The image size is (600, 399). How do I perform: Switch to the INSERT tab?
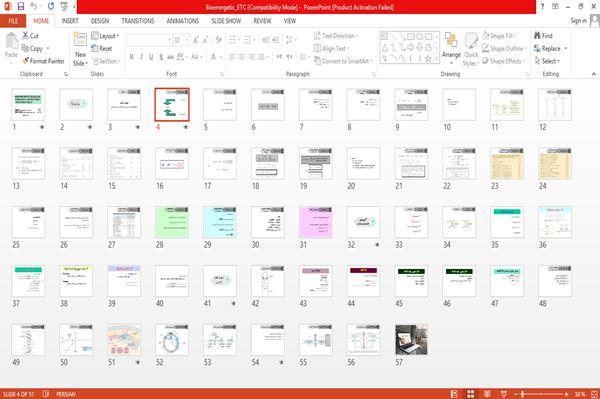click(70, 21)
